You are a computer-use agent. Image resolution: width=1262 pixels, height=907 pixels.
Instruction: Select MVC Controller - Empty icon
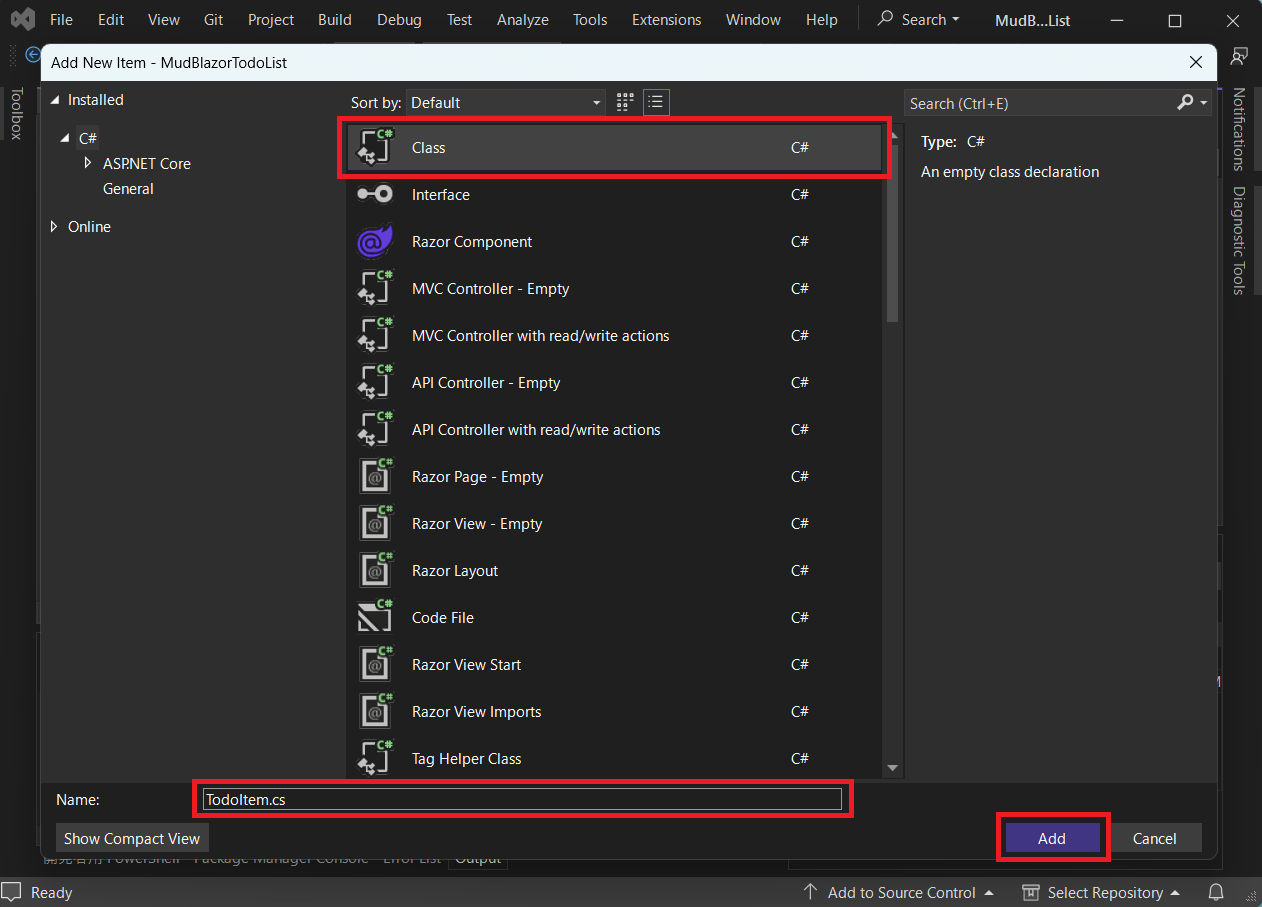(375, 288)
